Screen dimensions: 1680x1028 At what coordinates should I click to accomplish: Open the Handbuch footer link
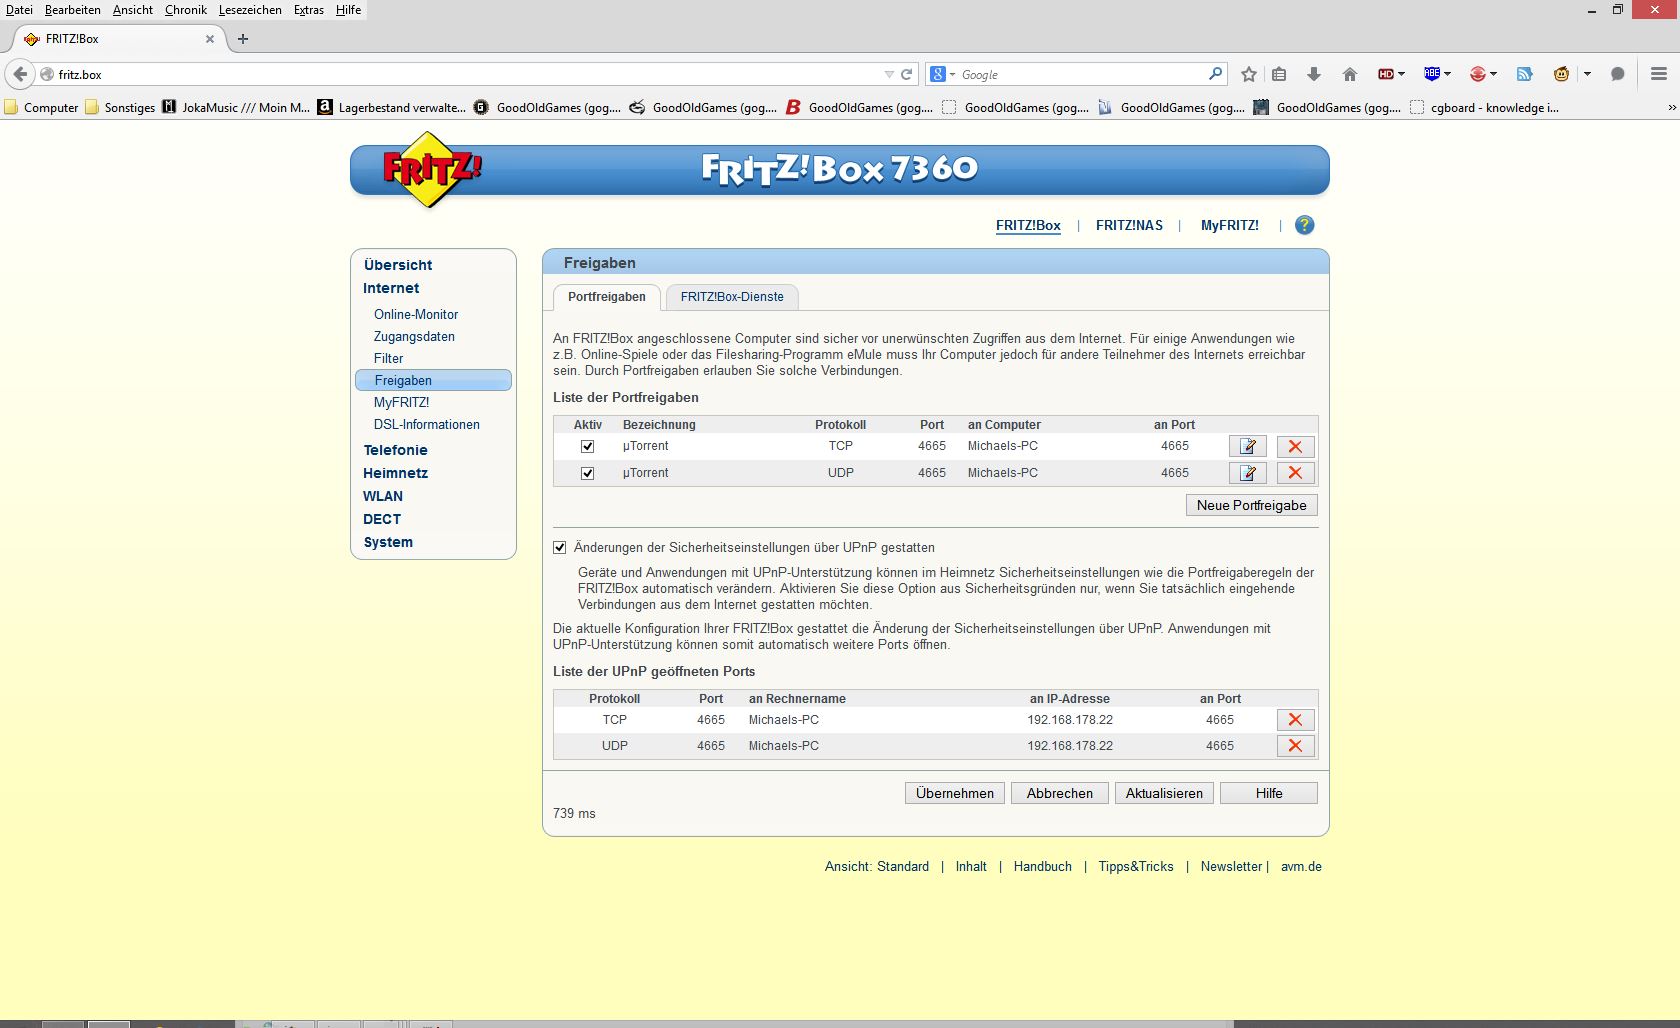point(1043,867)
